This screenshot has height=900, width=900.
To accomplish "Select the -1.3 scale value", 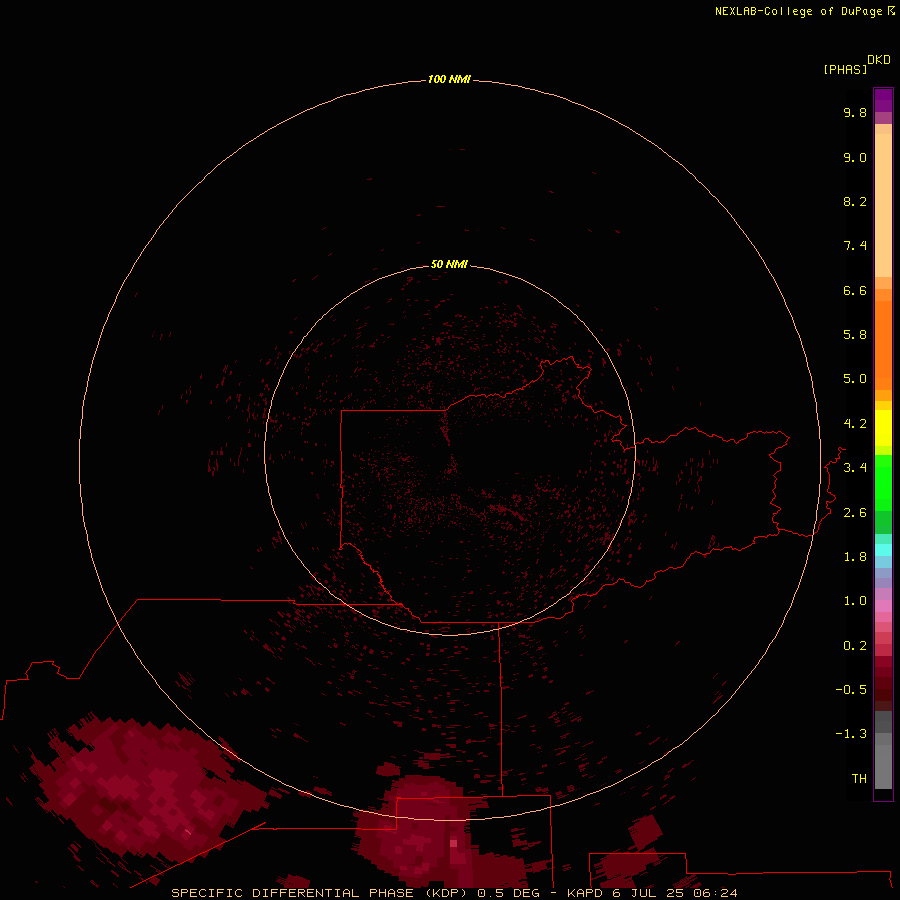I will [851, 734].
